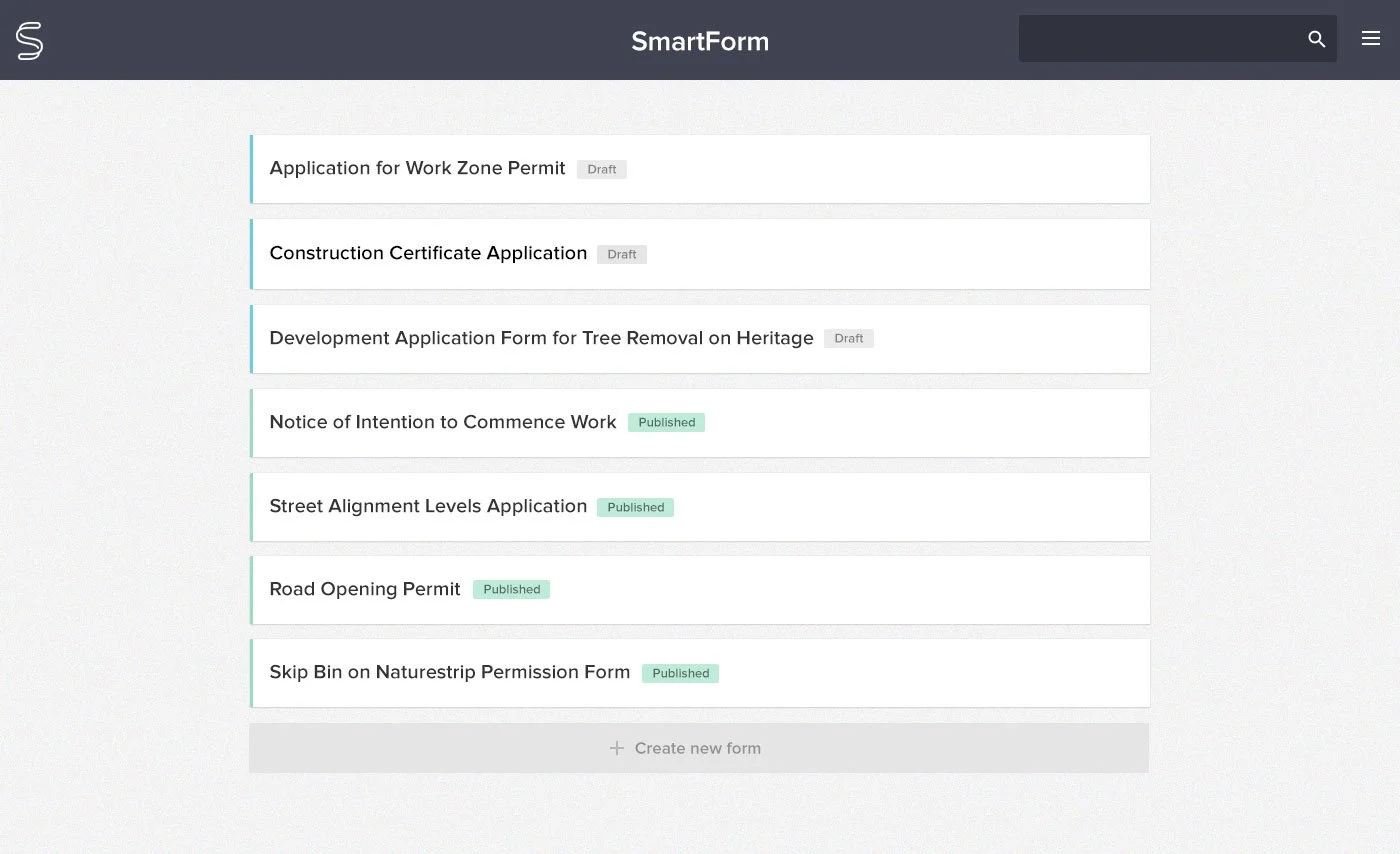Open Road Opening Permit form
1400x854 pixels.
point(700,590)
